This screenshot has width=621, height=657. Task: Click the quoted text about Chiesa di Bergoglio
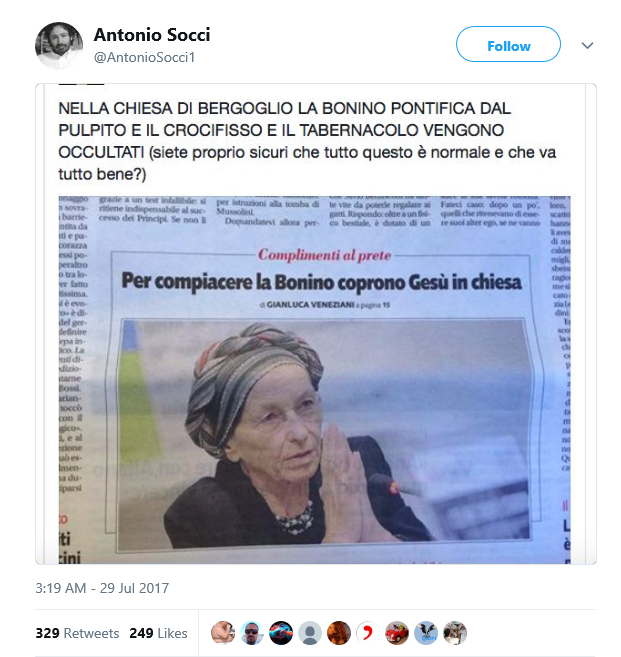(x=307, y=141)
